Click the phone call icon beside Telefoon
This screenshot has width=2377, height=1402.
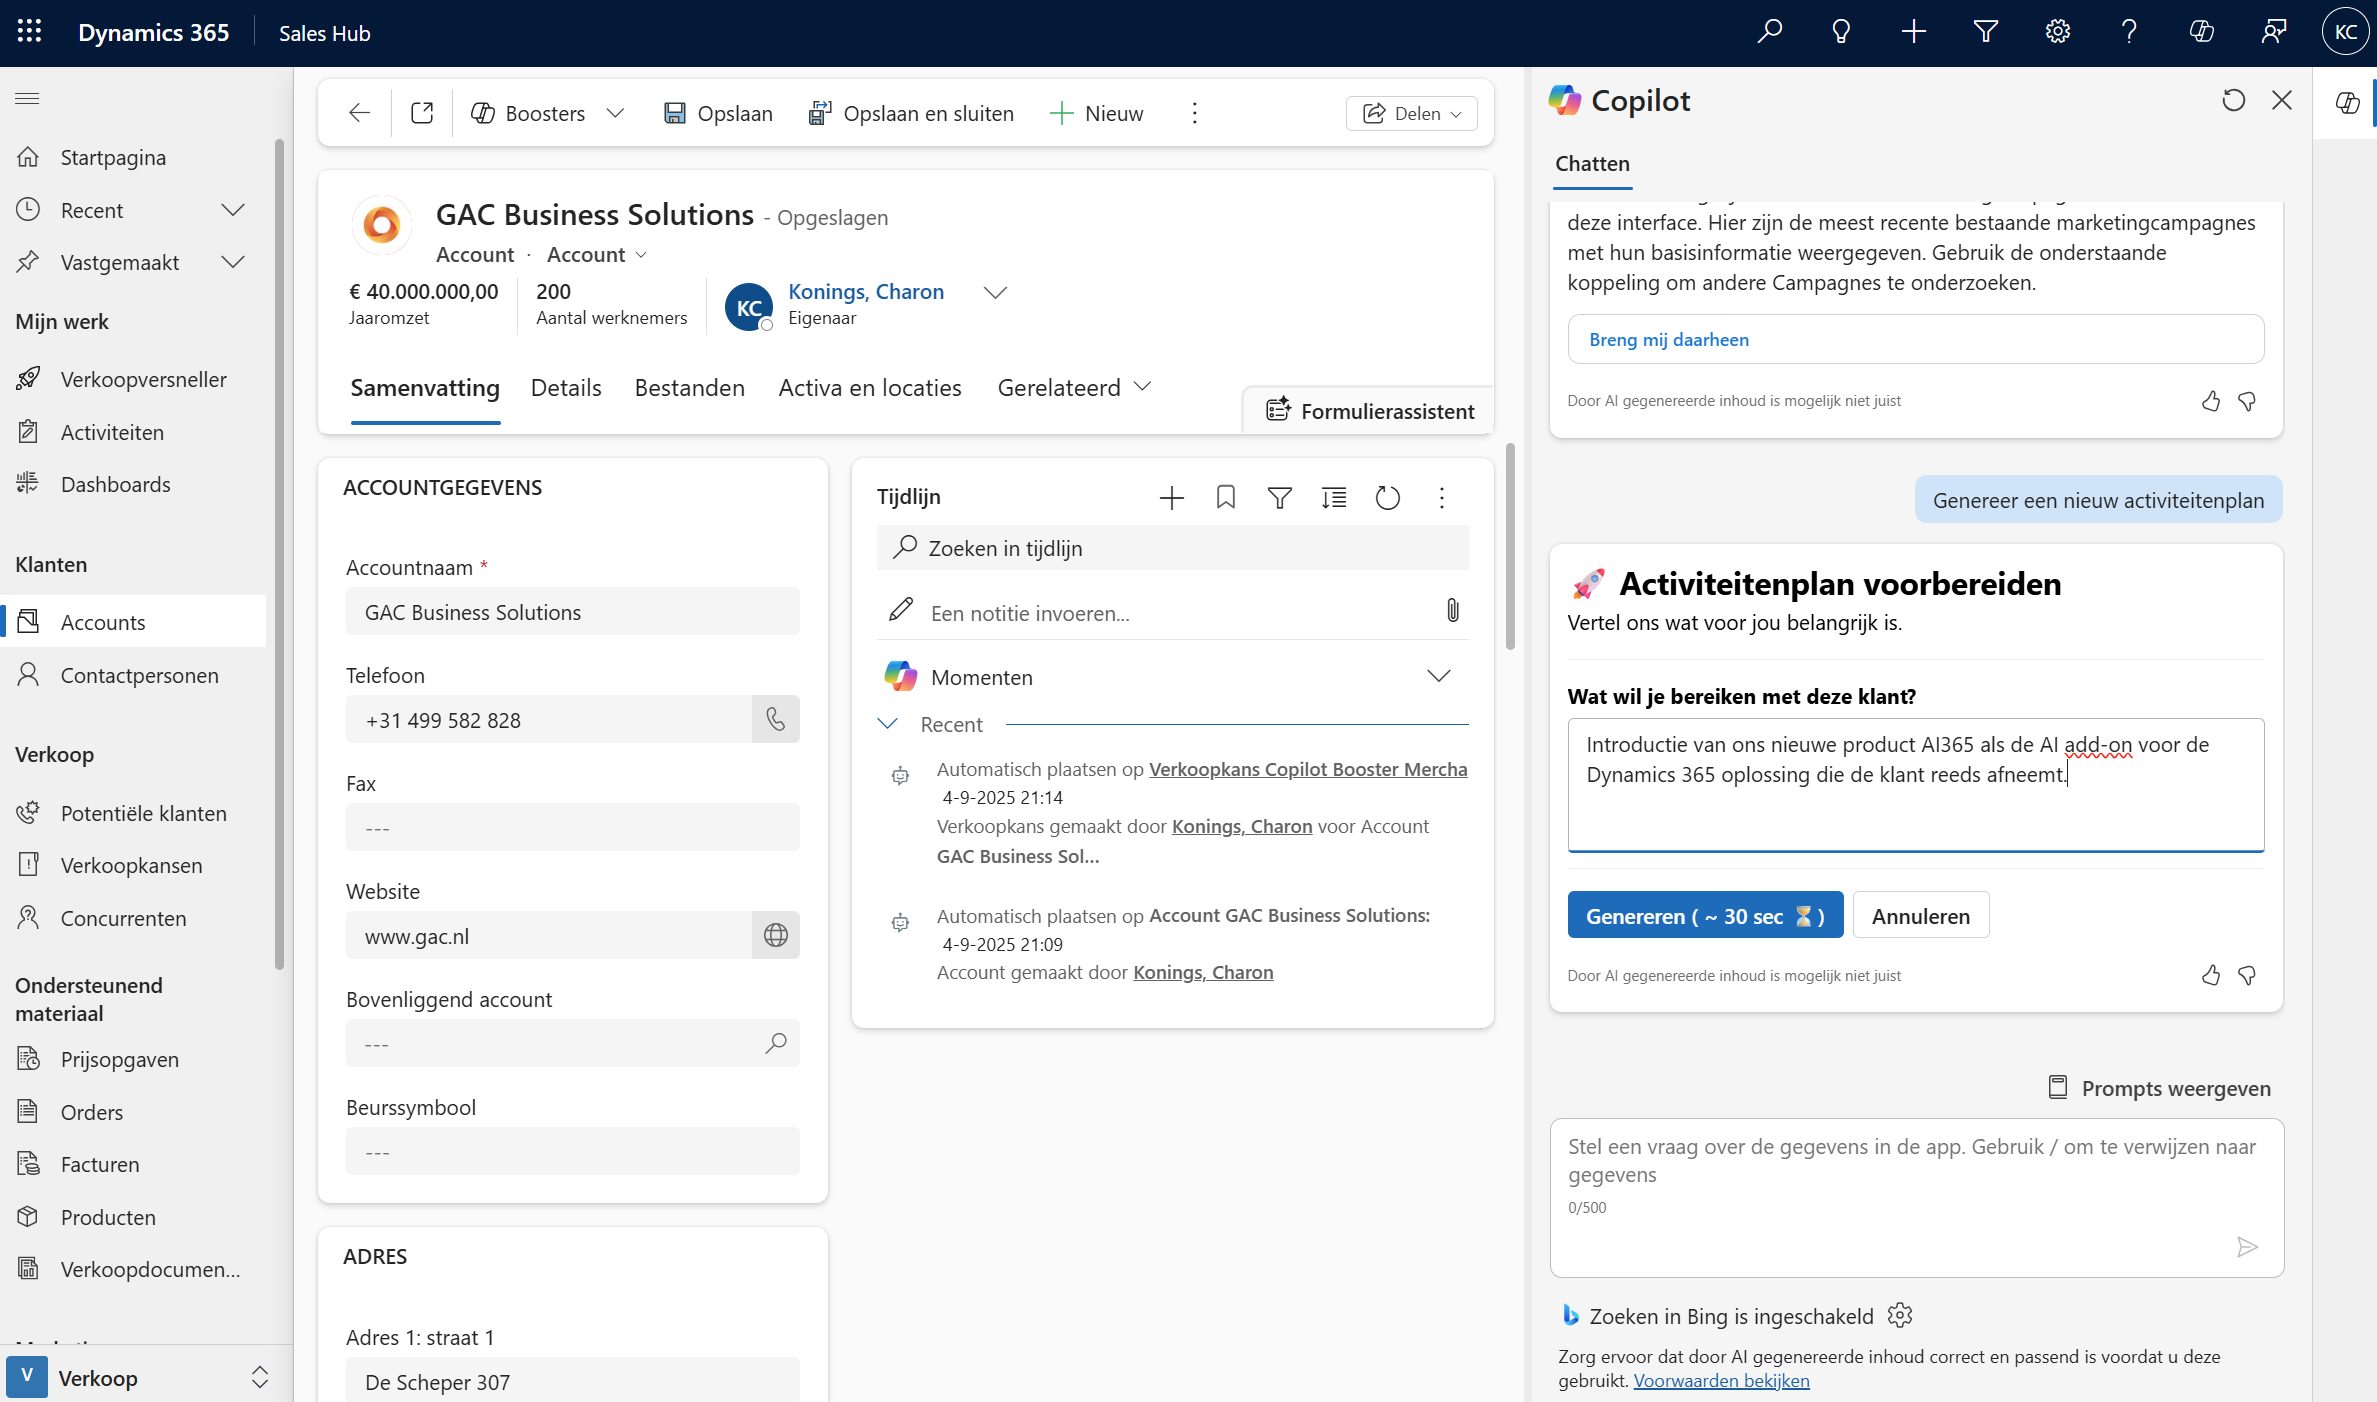tap(775, 719)
